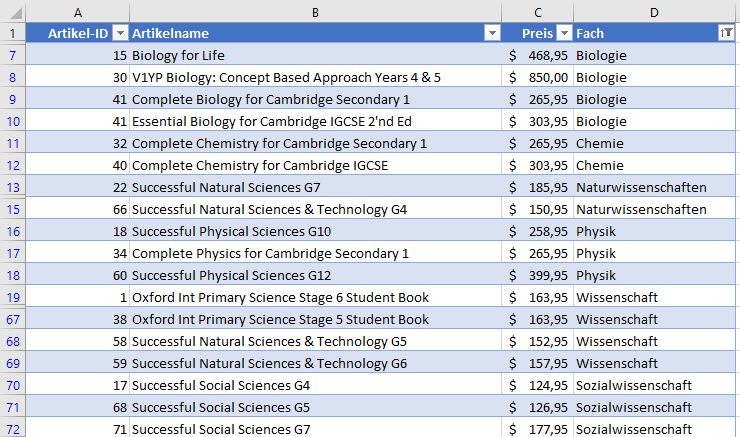
Task: Select column A header
Action: (x=78, y=13)
